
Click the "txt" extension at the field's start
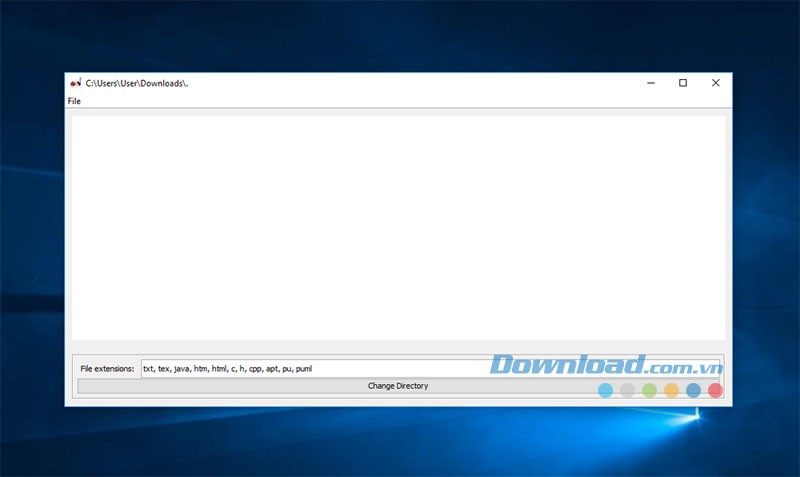pyautogui.click(x=148, y=369)
